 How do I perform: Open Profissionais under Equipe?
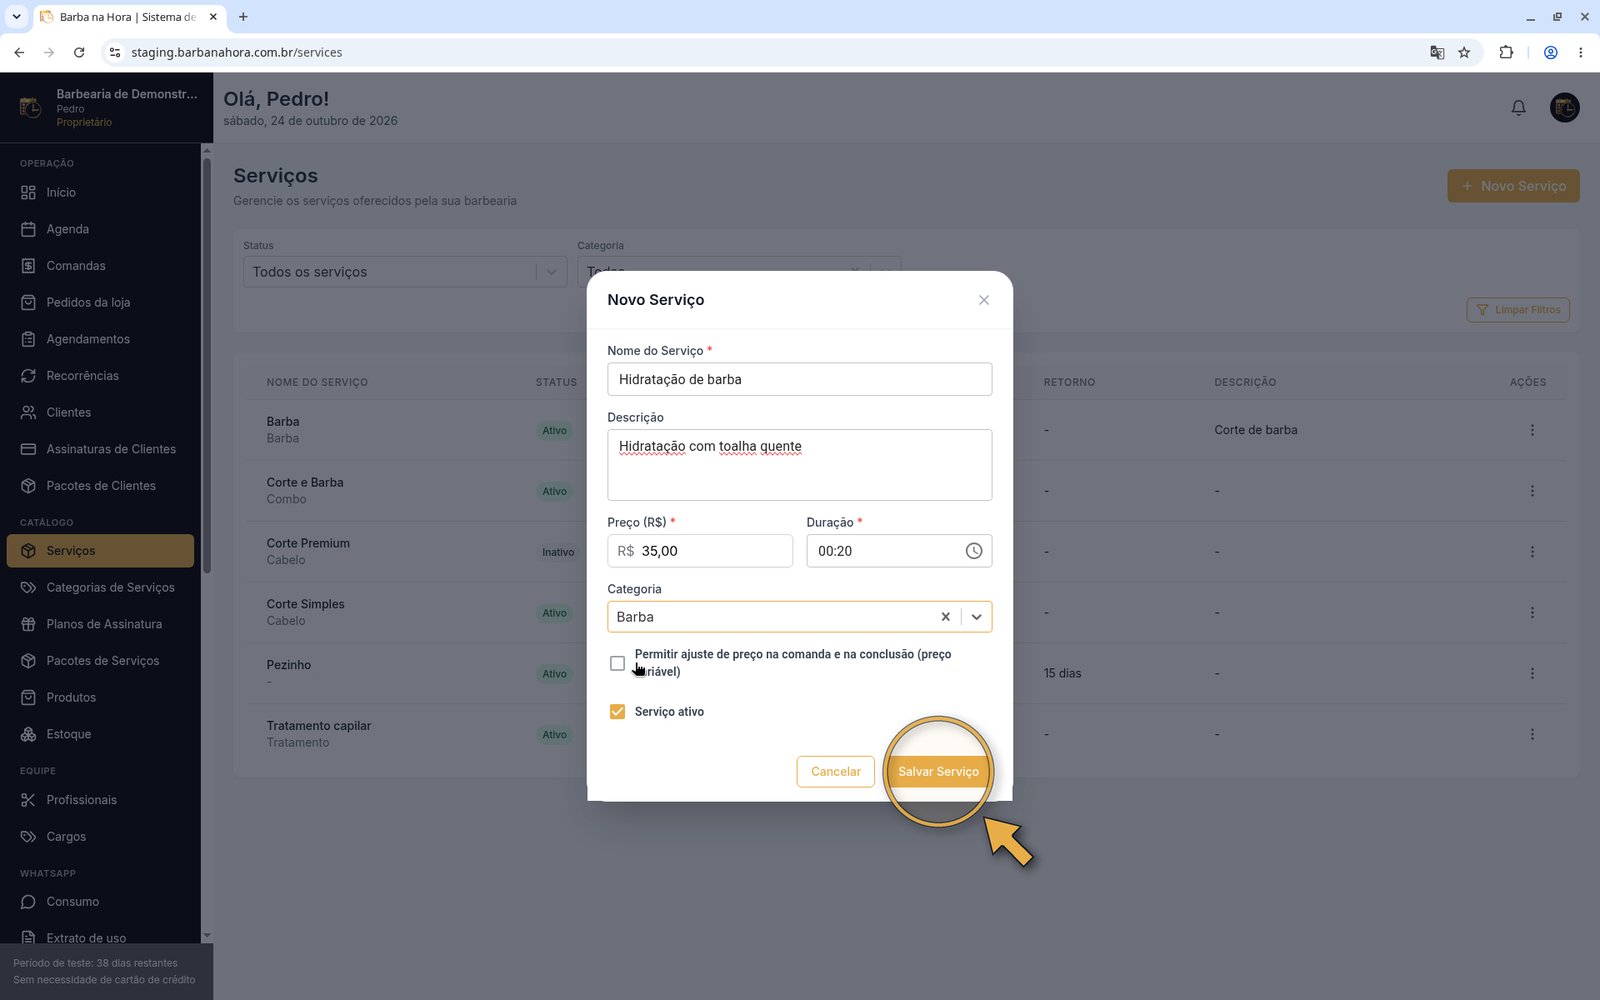[100, 800]
